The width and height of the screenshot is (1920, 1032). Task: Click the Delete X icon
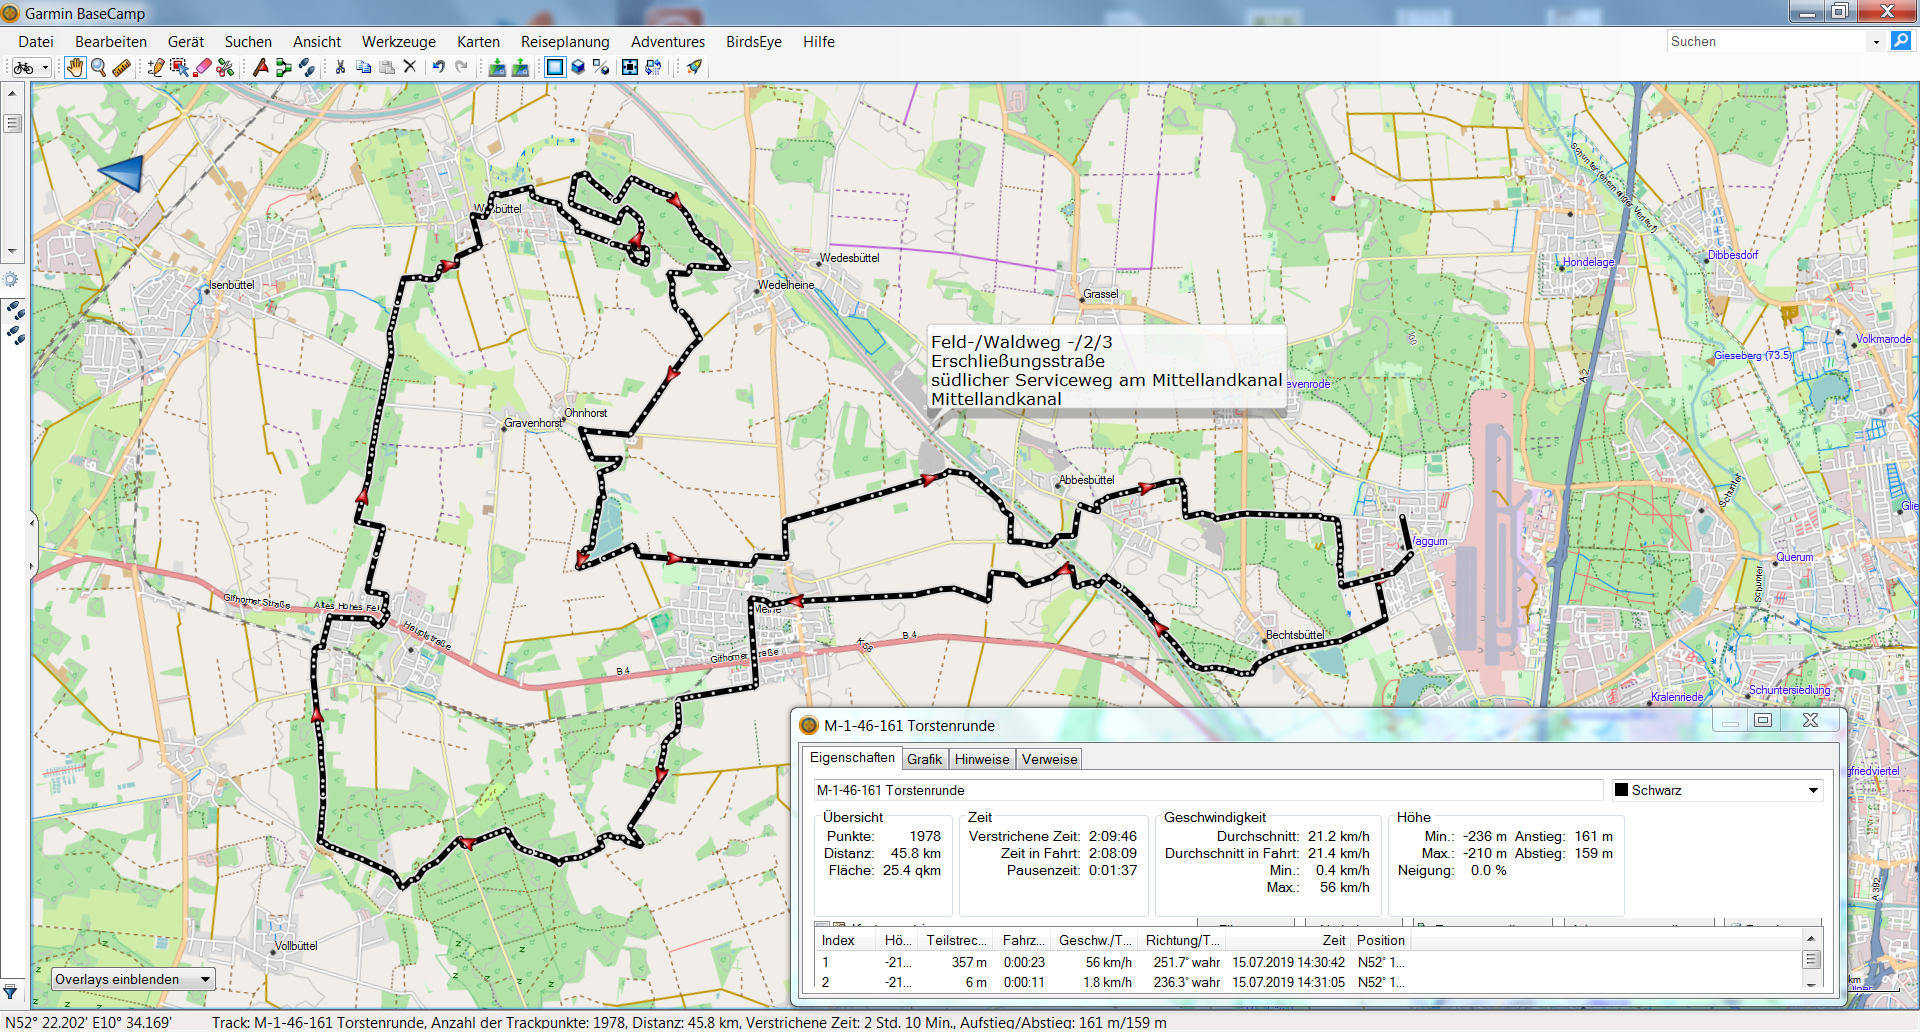(x=410, y=67)
